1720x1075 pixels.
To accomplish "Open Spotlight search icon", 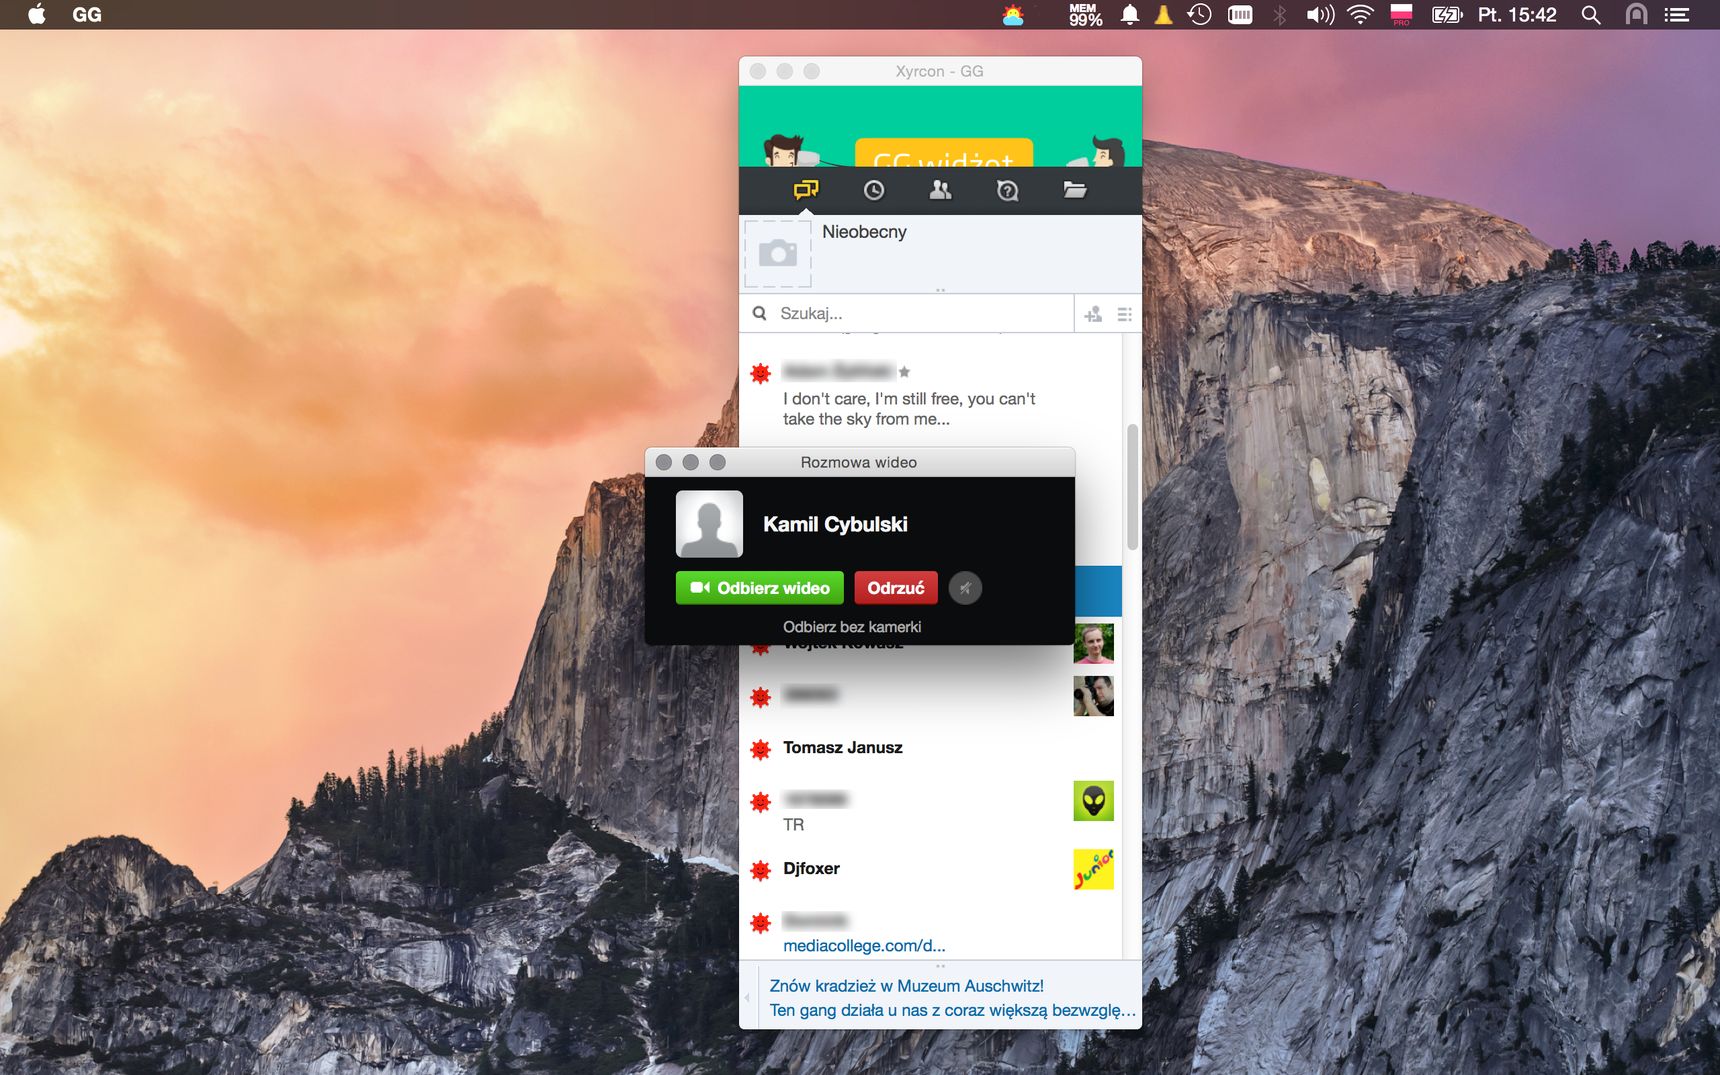I will coord(1590,15).
